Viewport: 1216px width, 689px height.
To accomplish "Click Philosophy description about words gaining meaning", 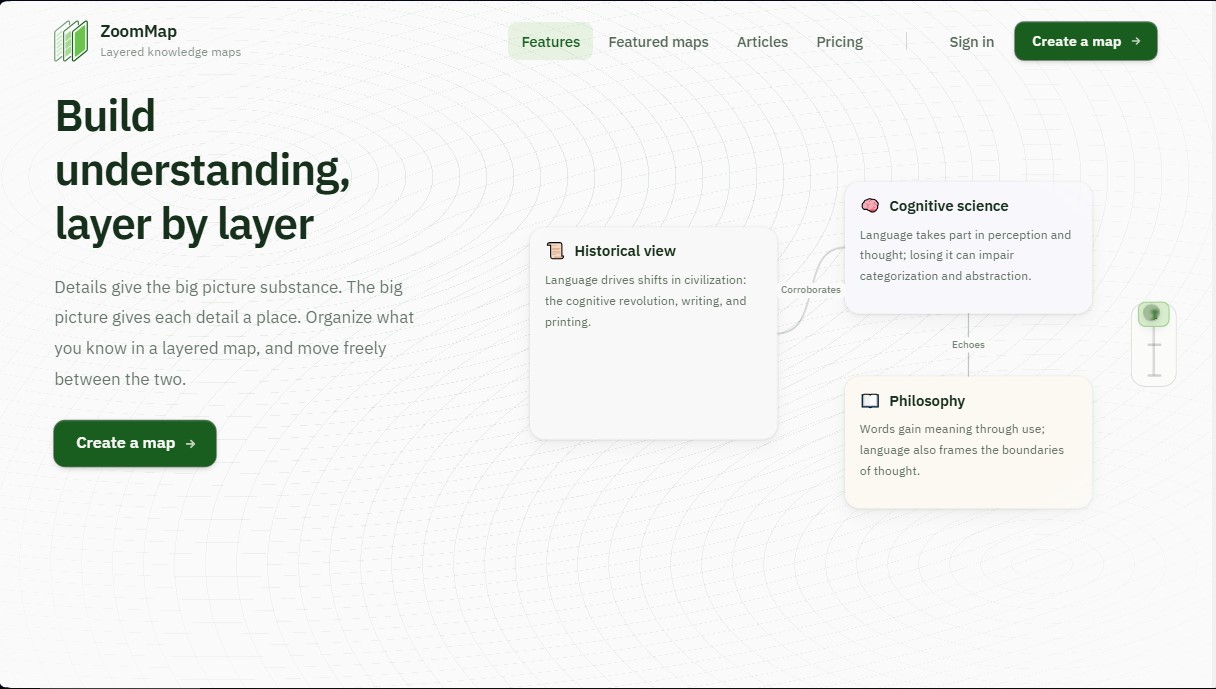I will (962, 450).
